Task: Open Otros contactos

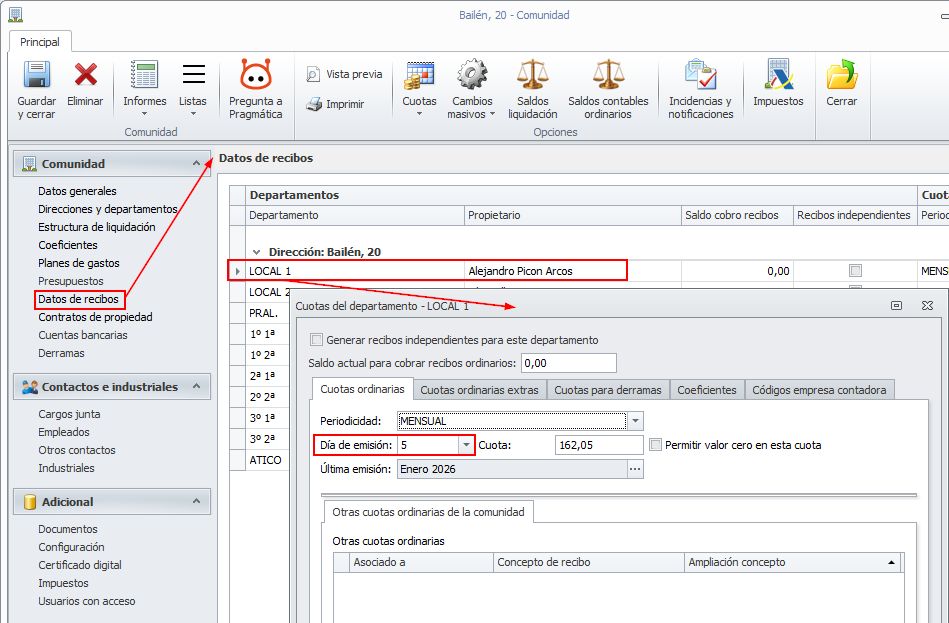Action: (77, 450)
